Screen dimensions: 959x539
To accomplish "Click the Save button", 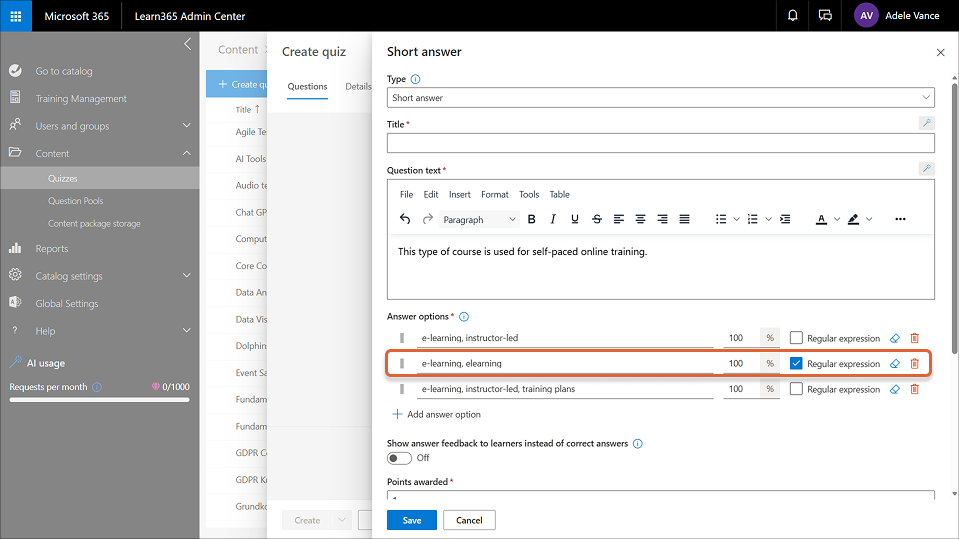I will tap(411, 520).
